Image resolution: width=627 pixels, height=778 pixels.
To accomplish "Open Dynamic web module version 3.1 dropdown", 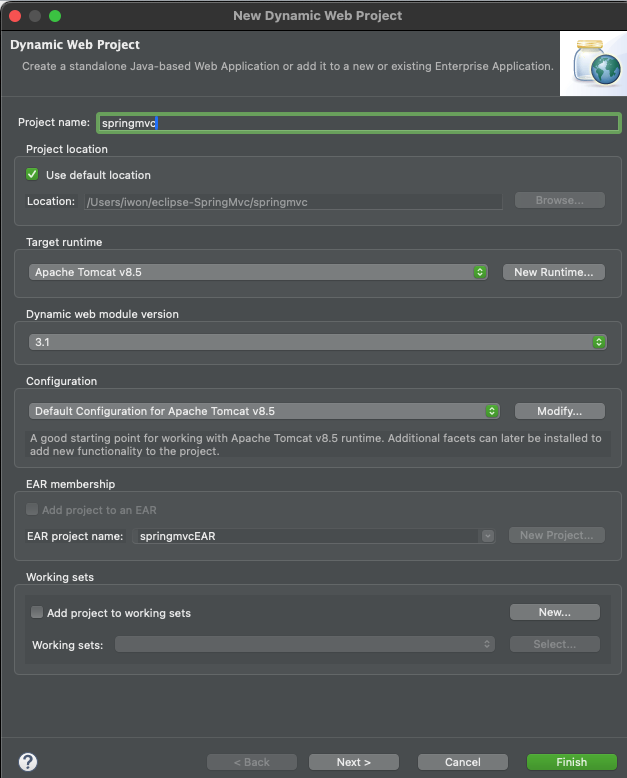I will point(317,342).
